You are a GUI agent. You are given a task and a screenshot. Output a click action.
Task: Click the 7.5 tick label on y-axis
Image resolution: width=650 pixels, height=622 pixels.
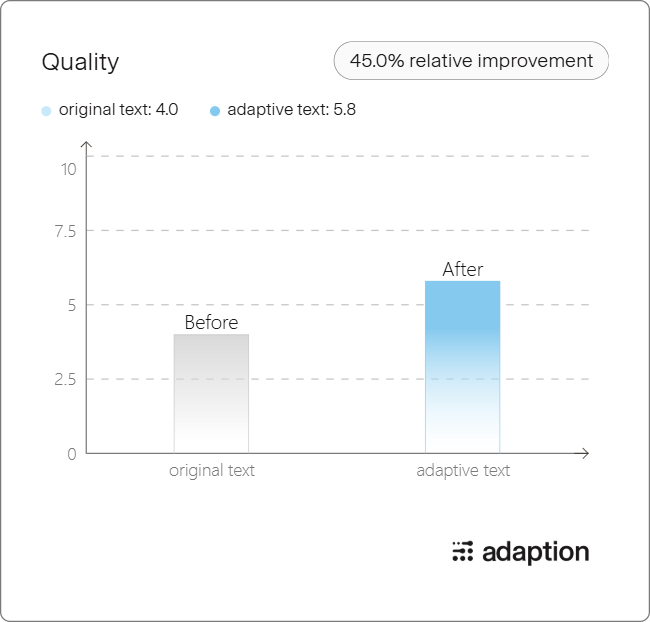tap(65, 231)
